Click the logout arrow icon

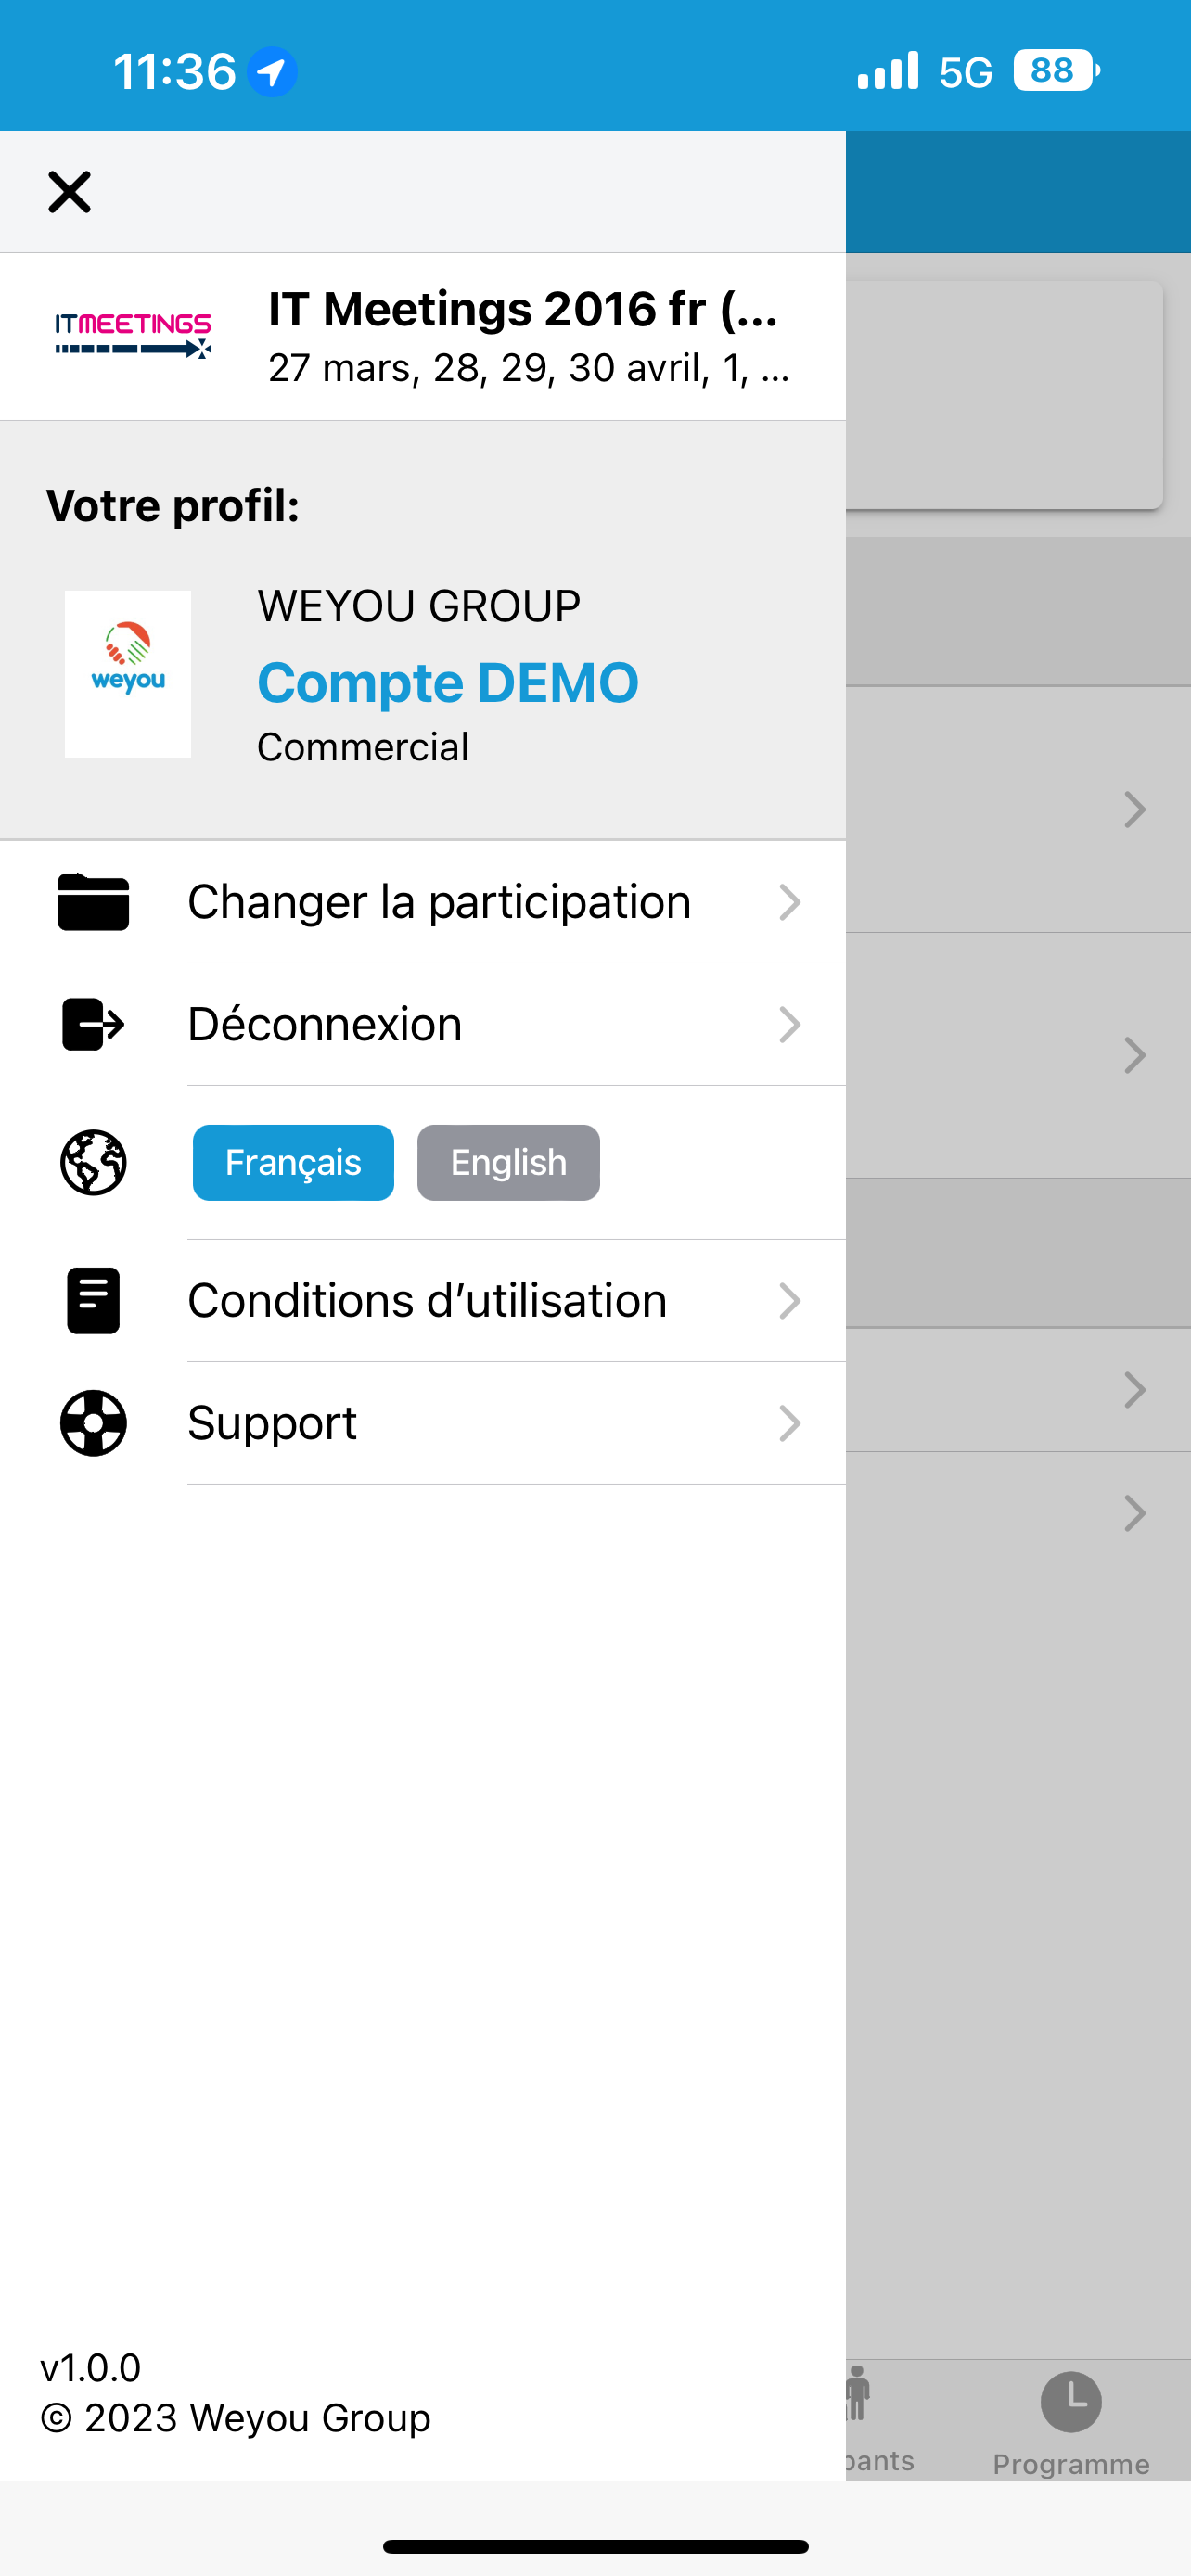[93, 1024]
